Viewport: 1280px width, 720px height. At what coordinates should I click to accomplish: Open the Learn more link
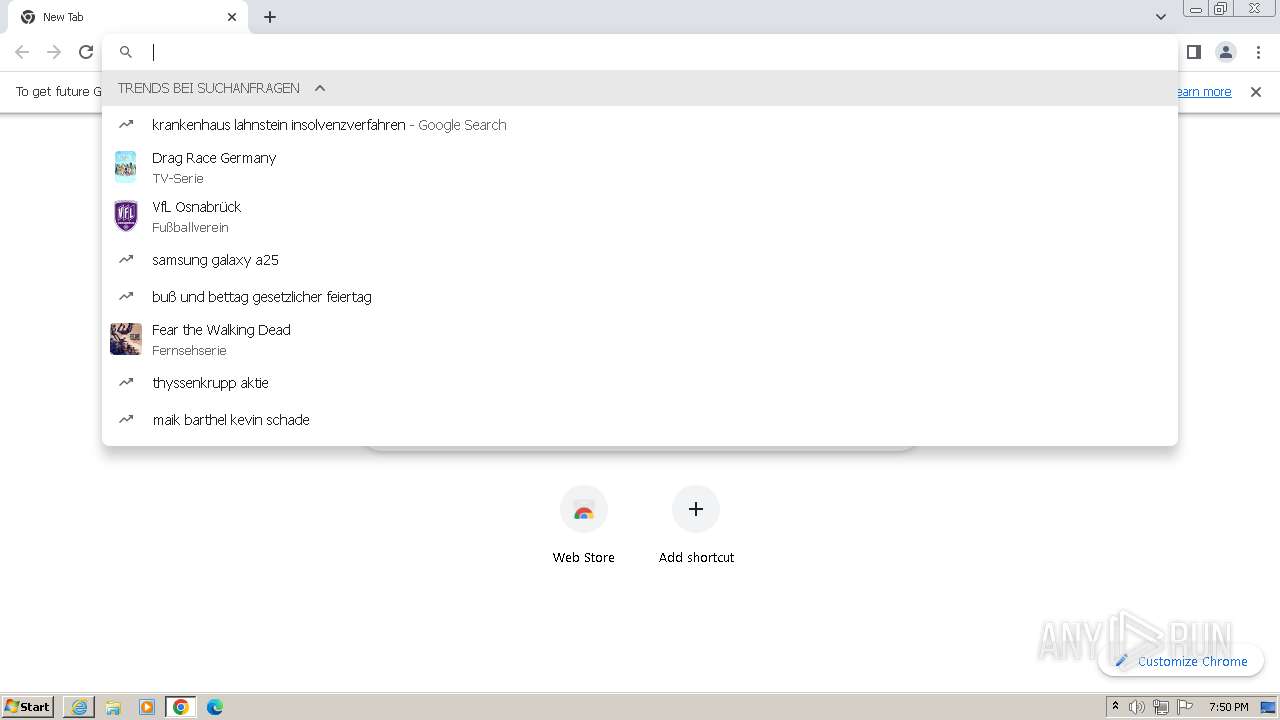point(1204,91)
